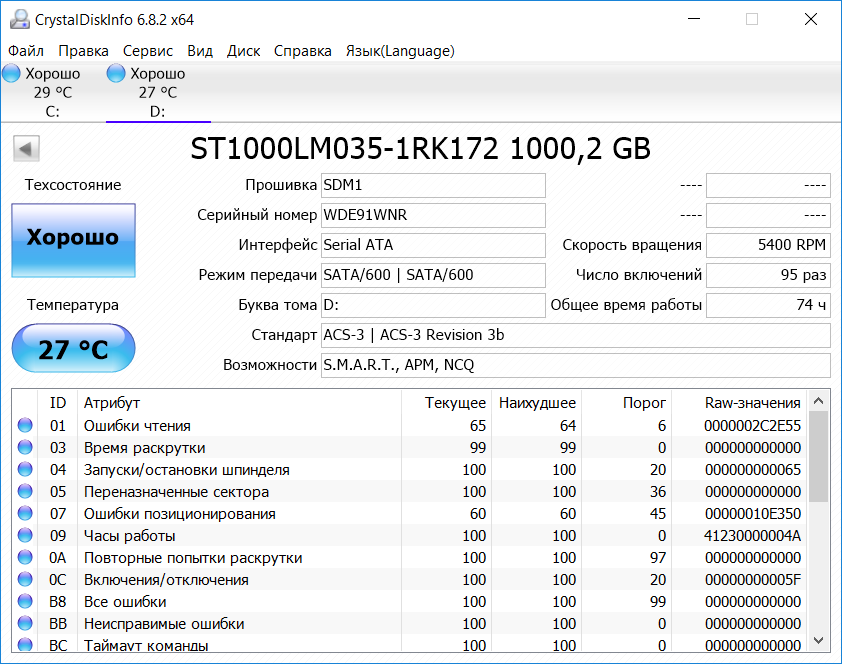842x664 pixels.
Task: Click status orb for Время раскрутки row
Action: click(x=25, y=447)
